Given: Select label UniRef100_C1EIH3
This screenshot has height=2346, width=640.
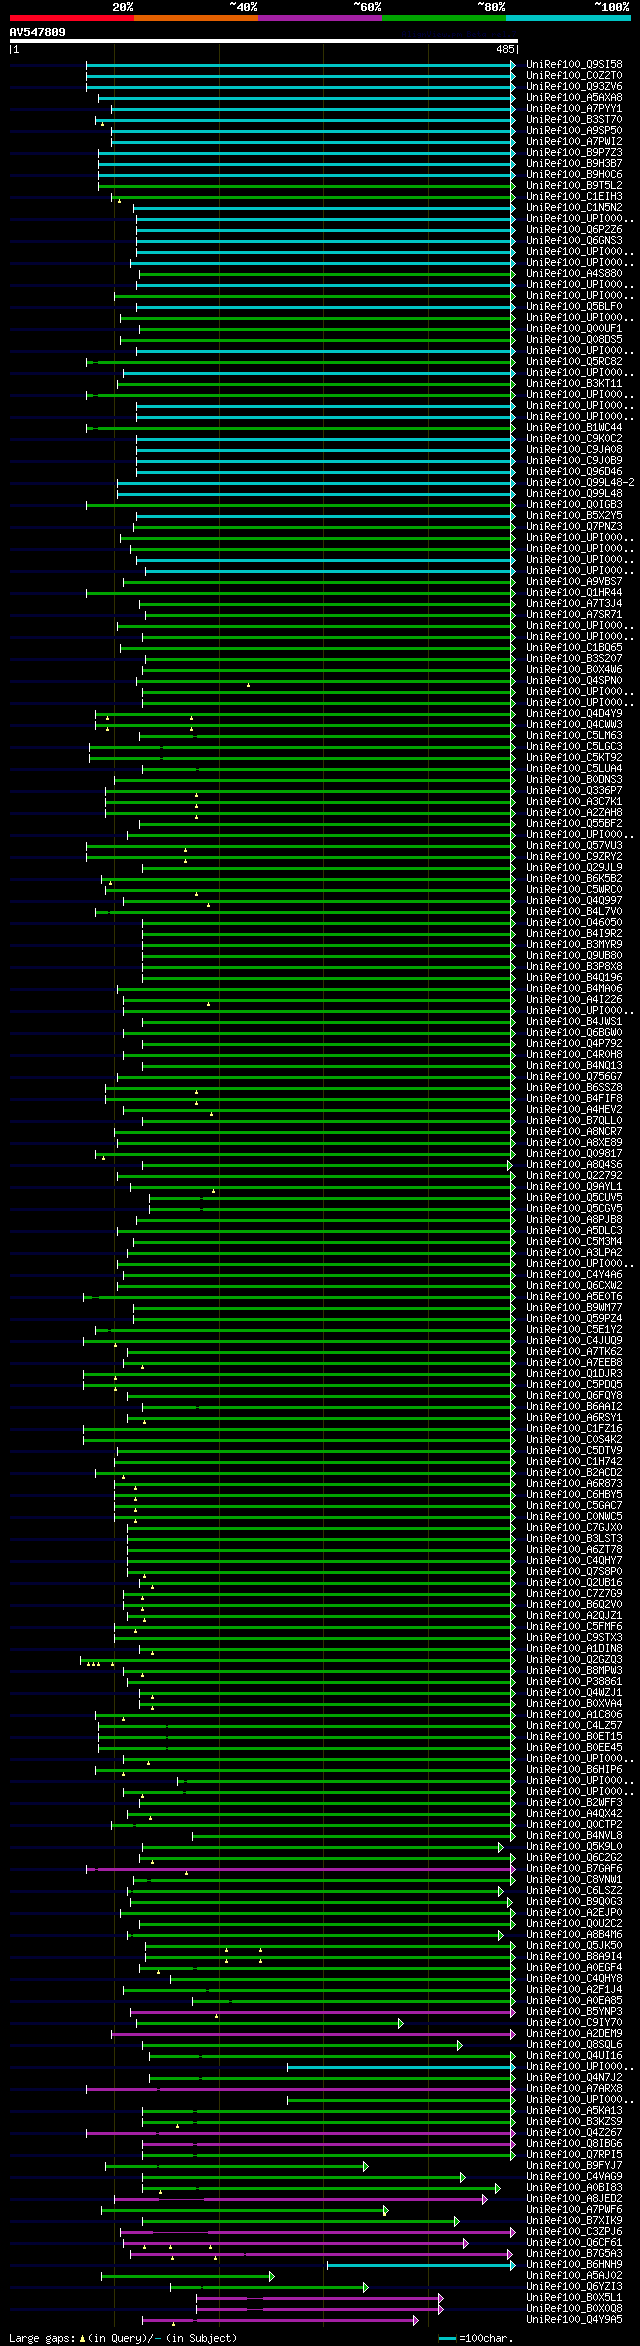Looking at the screenshot, I should pos(574,196).
